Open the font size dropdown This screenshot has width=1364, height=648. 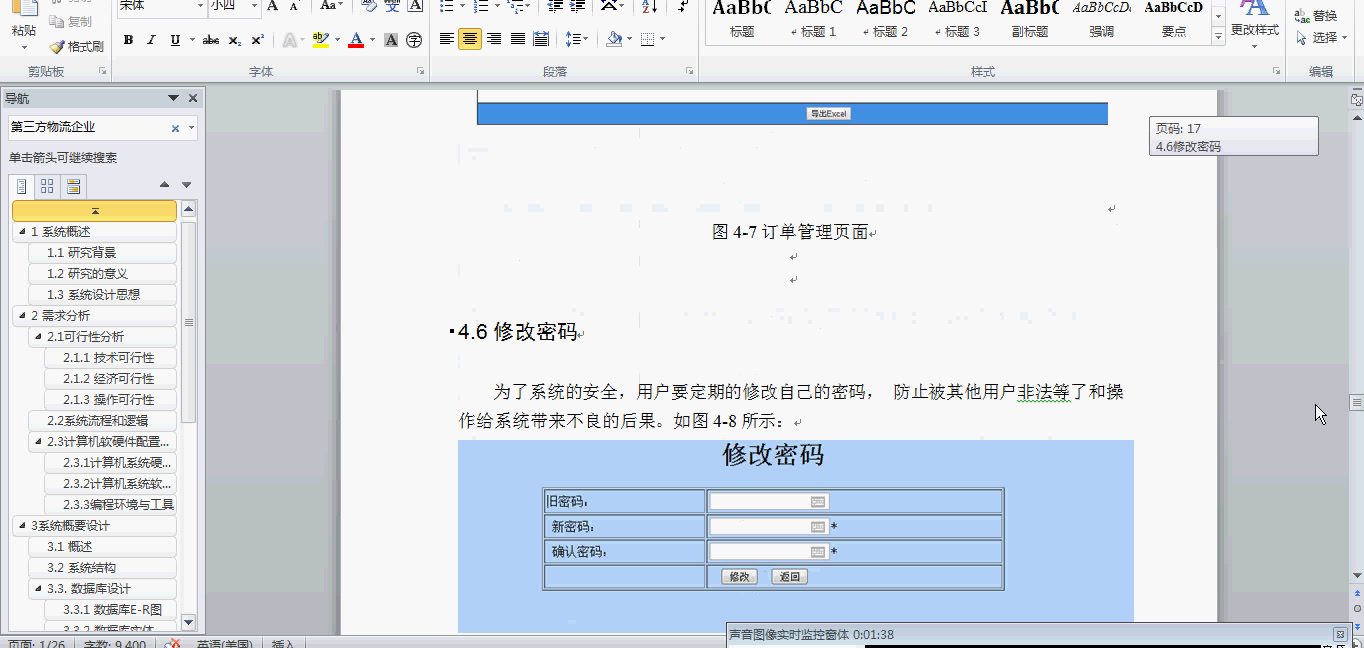coord(253,7)
